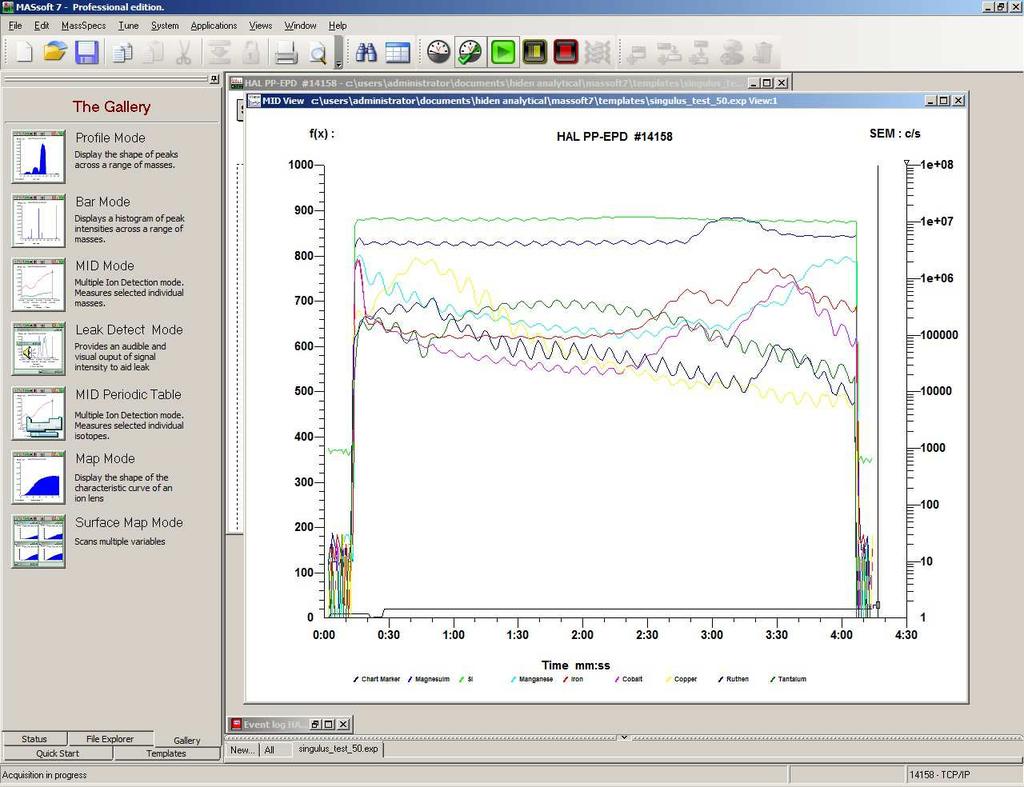1024x787 pixels.
Task: Open the Applications menu
Action: tap(214, 25)
